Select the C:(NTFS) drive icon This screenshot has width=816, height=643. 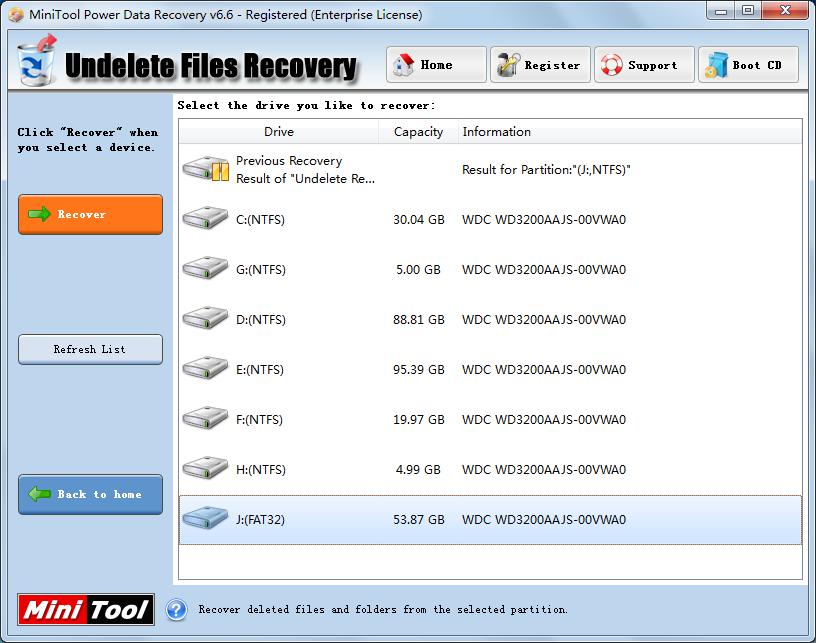[x=206, y=218]
